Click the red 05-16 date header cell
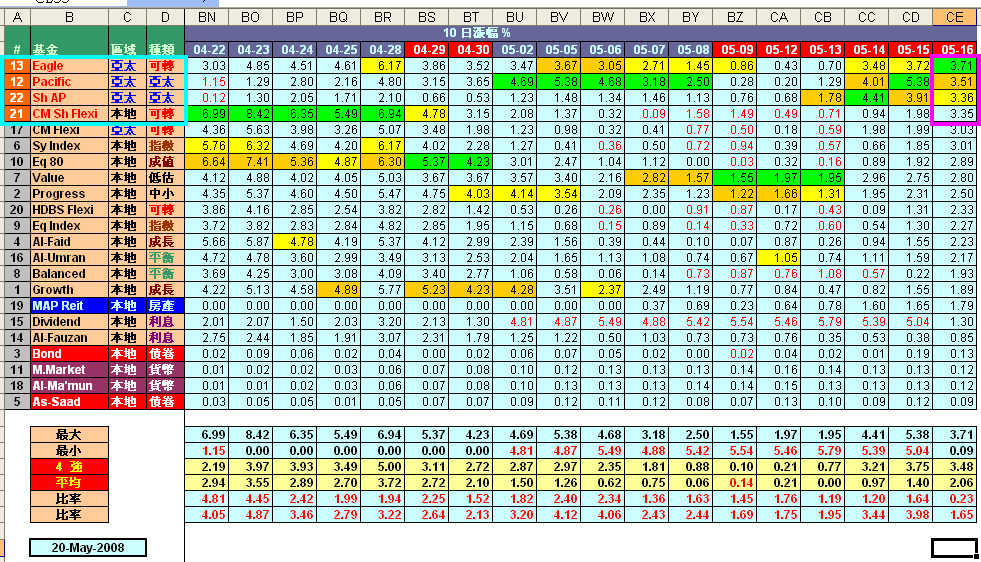Image resolution: width=981 pixels, height=562 pixels. [955, 49]
